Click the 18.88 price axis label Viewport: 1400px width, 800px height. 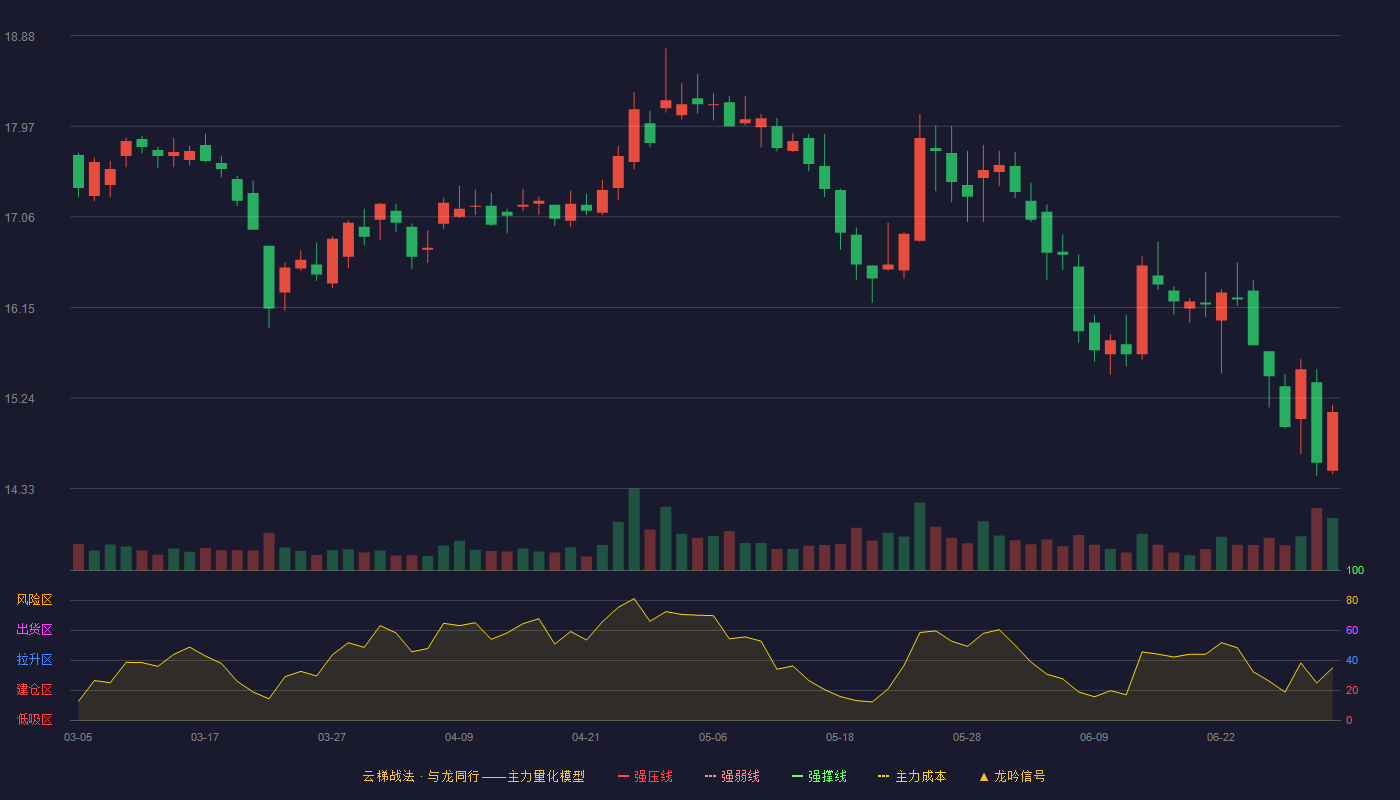click(x=19, y=37)
